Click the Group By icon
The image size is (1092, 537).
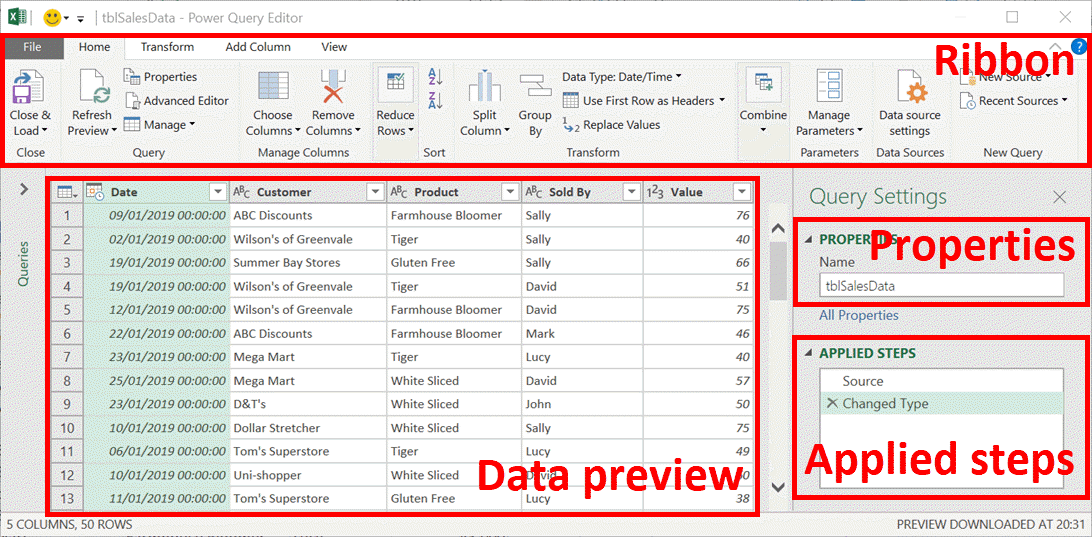tap(535, 90)
